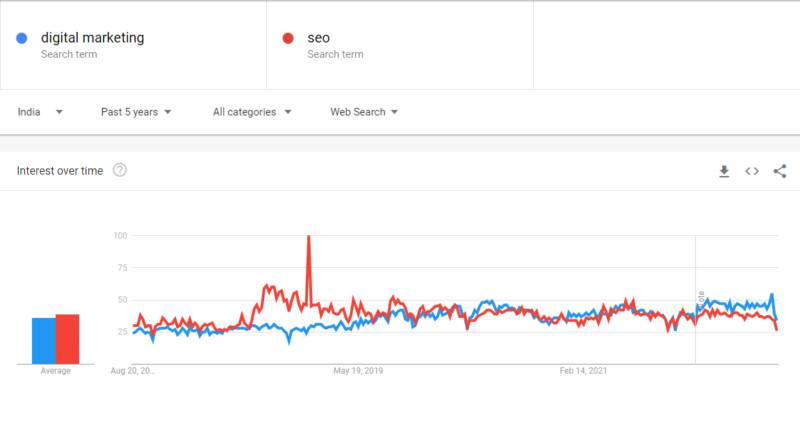Click the Feb 14, 2021 axis label
Viewport: 800px width, 423px height.
click(x=583, y=371)
